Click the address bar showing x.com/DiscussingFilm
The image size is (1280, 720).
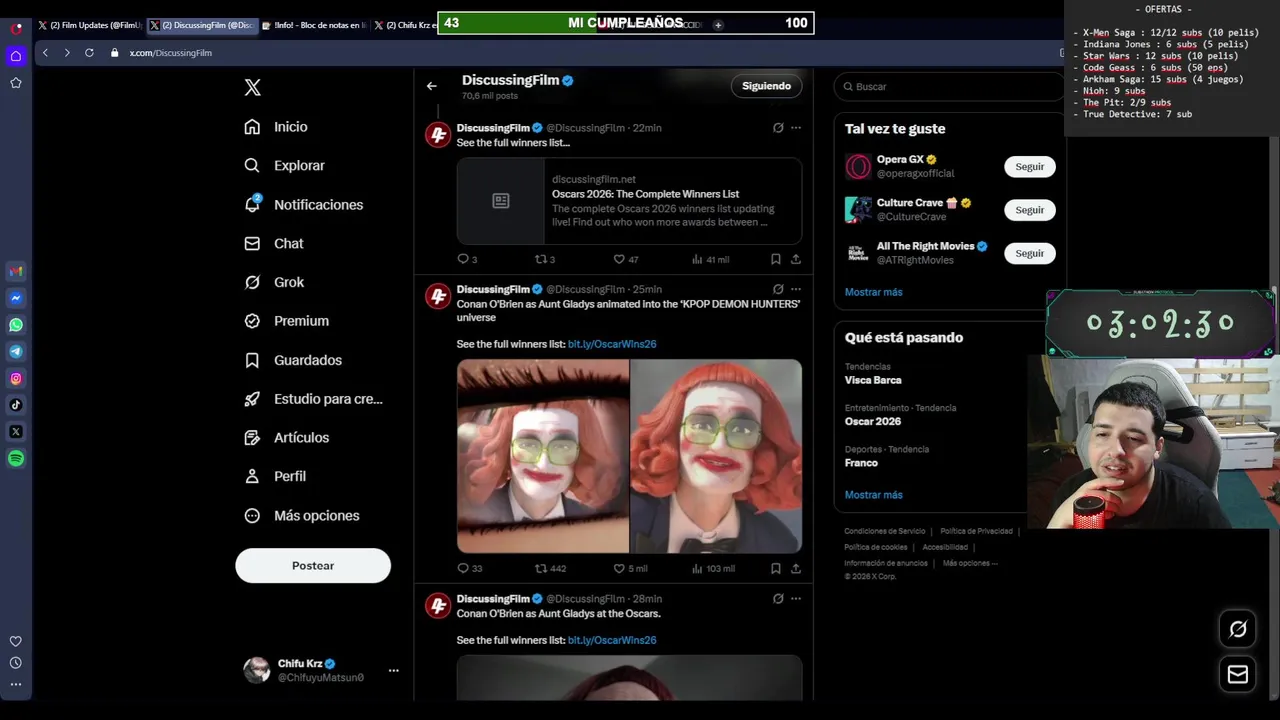[x=580, y=52]
